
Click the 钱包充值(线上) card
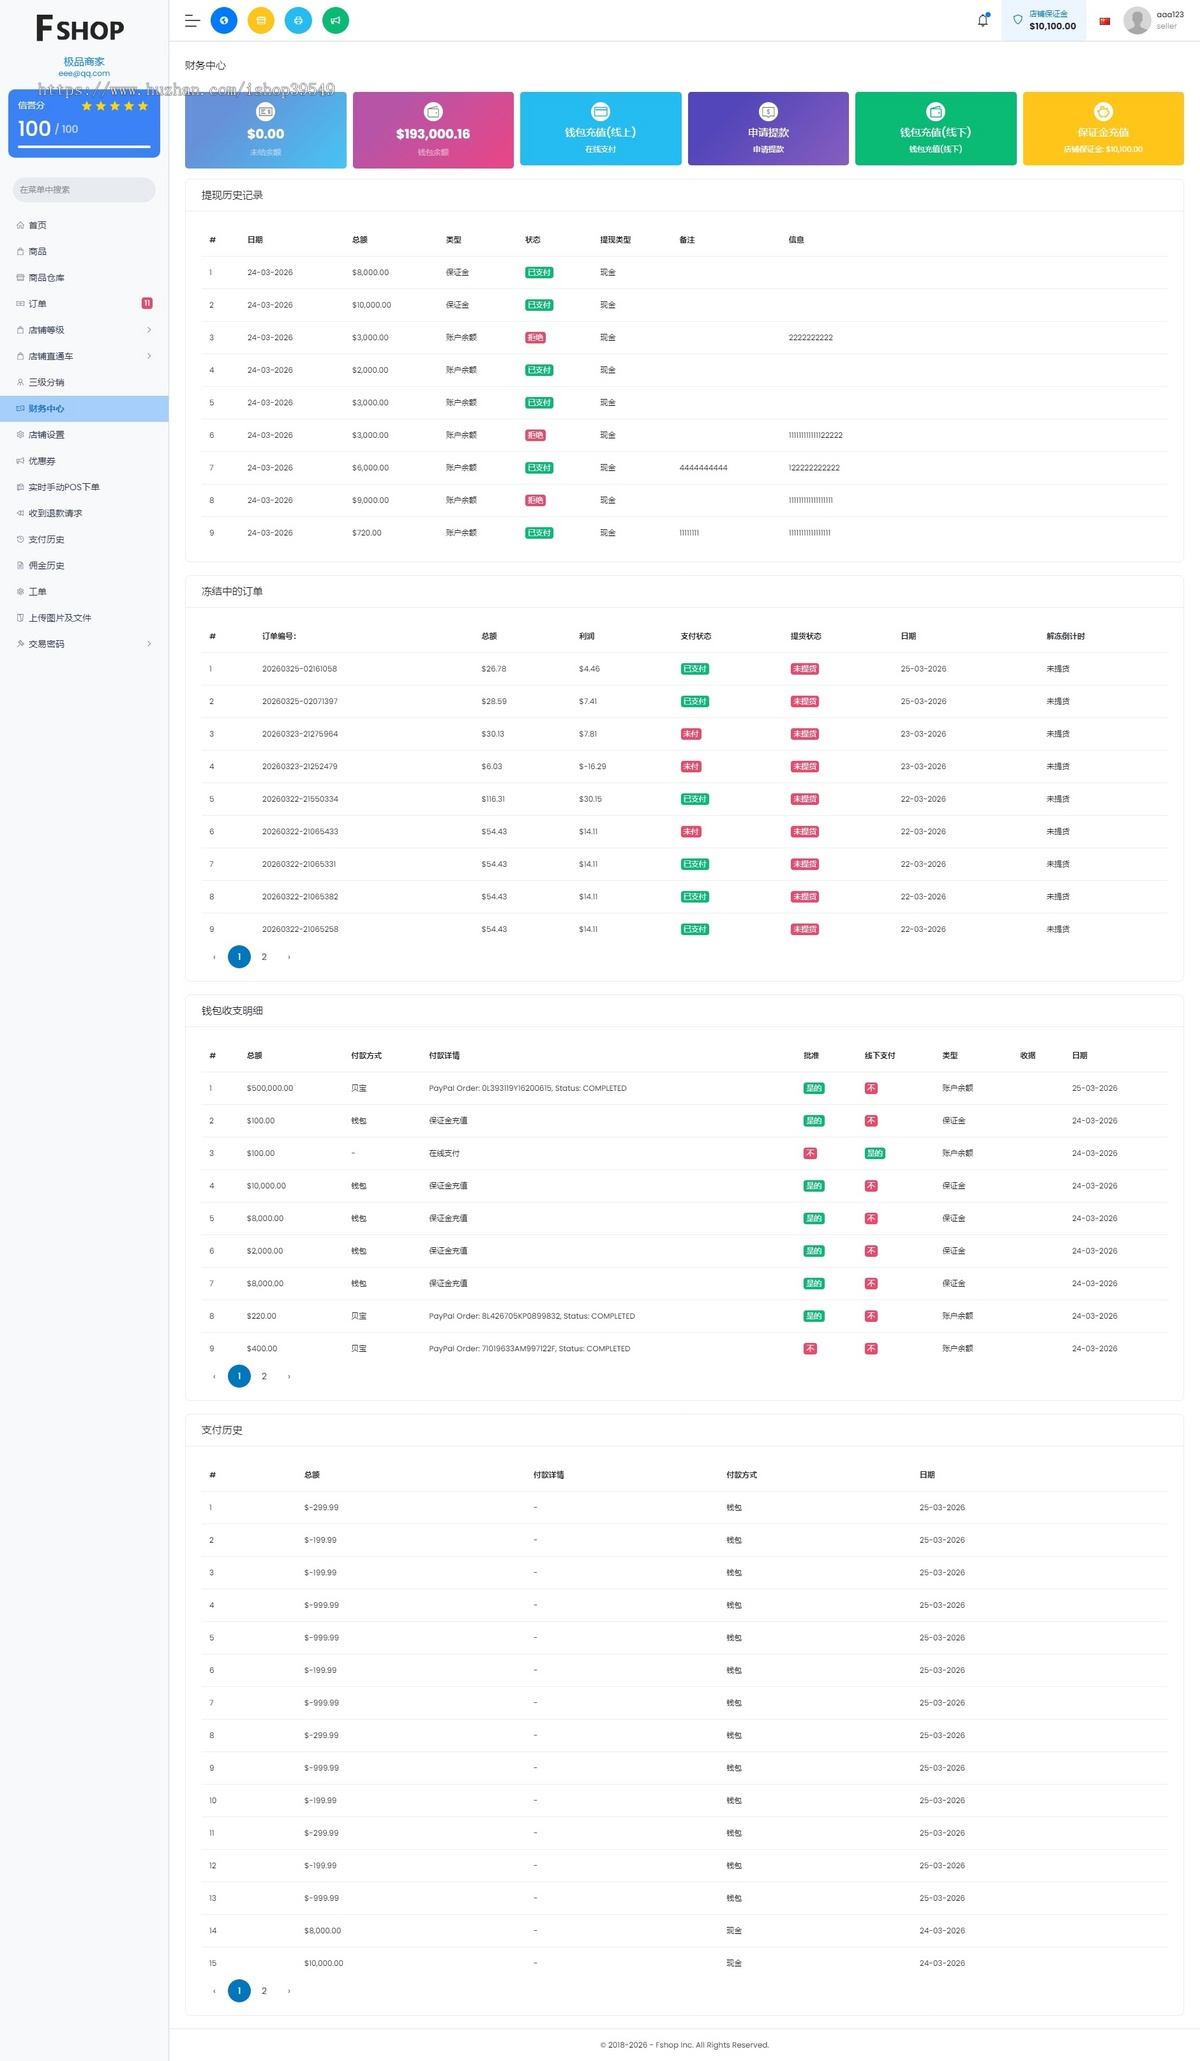click(601, 129)
